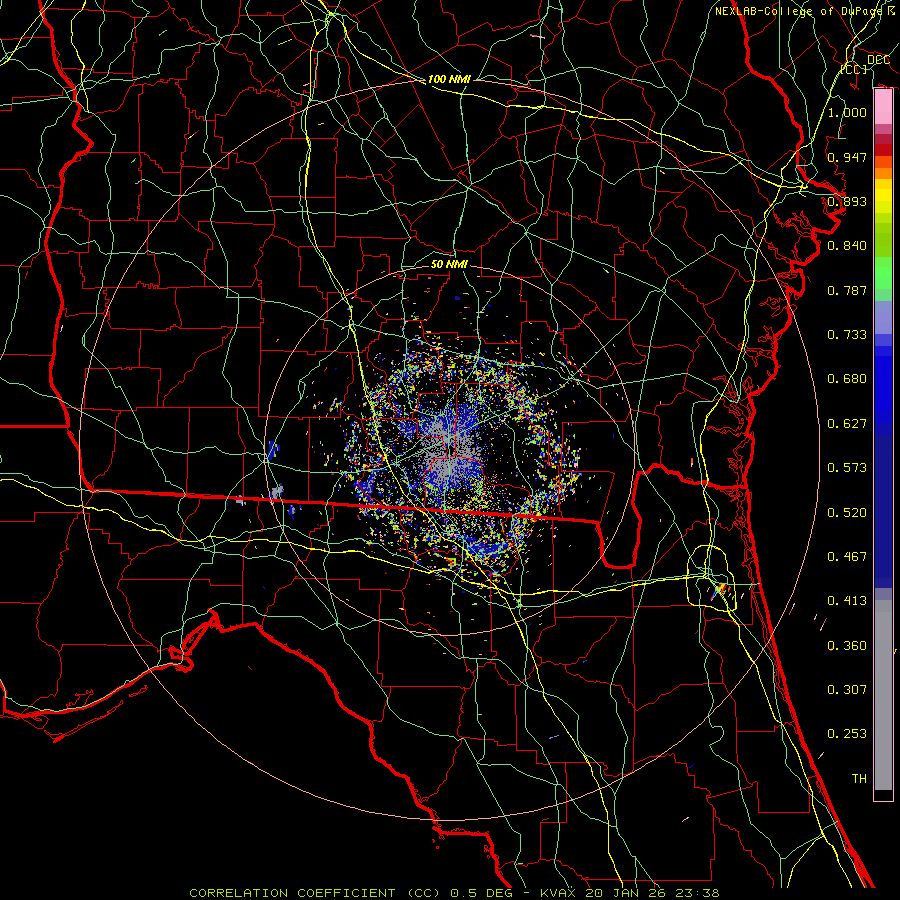Image resolution: width=900 pixels, height=900 pixels.
Task: Click the 0.893 scale value
Action: [x=847, y=201]
